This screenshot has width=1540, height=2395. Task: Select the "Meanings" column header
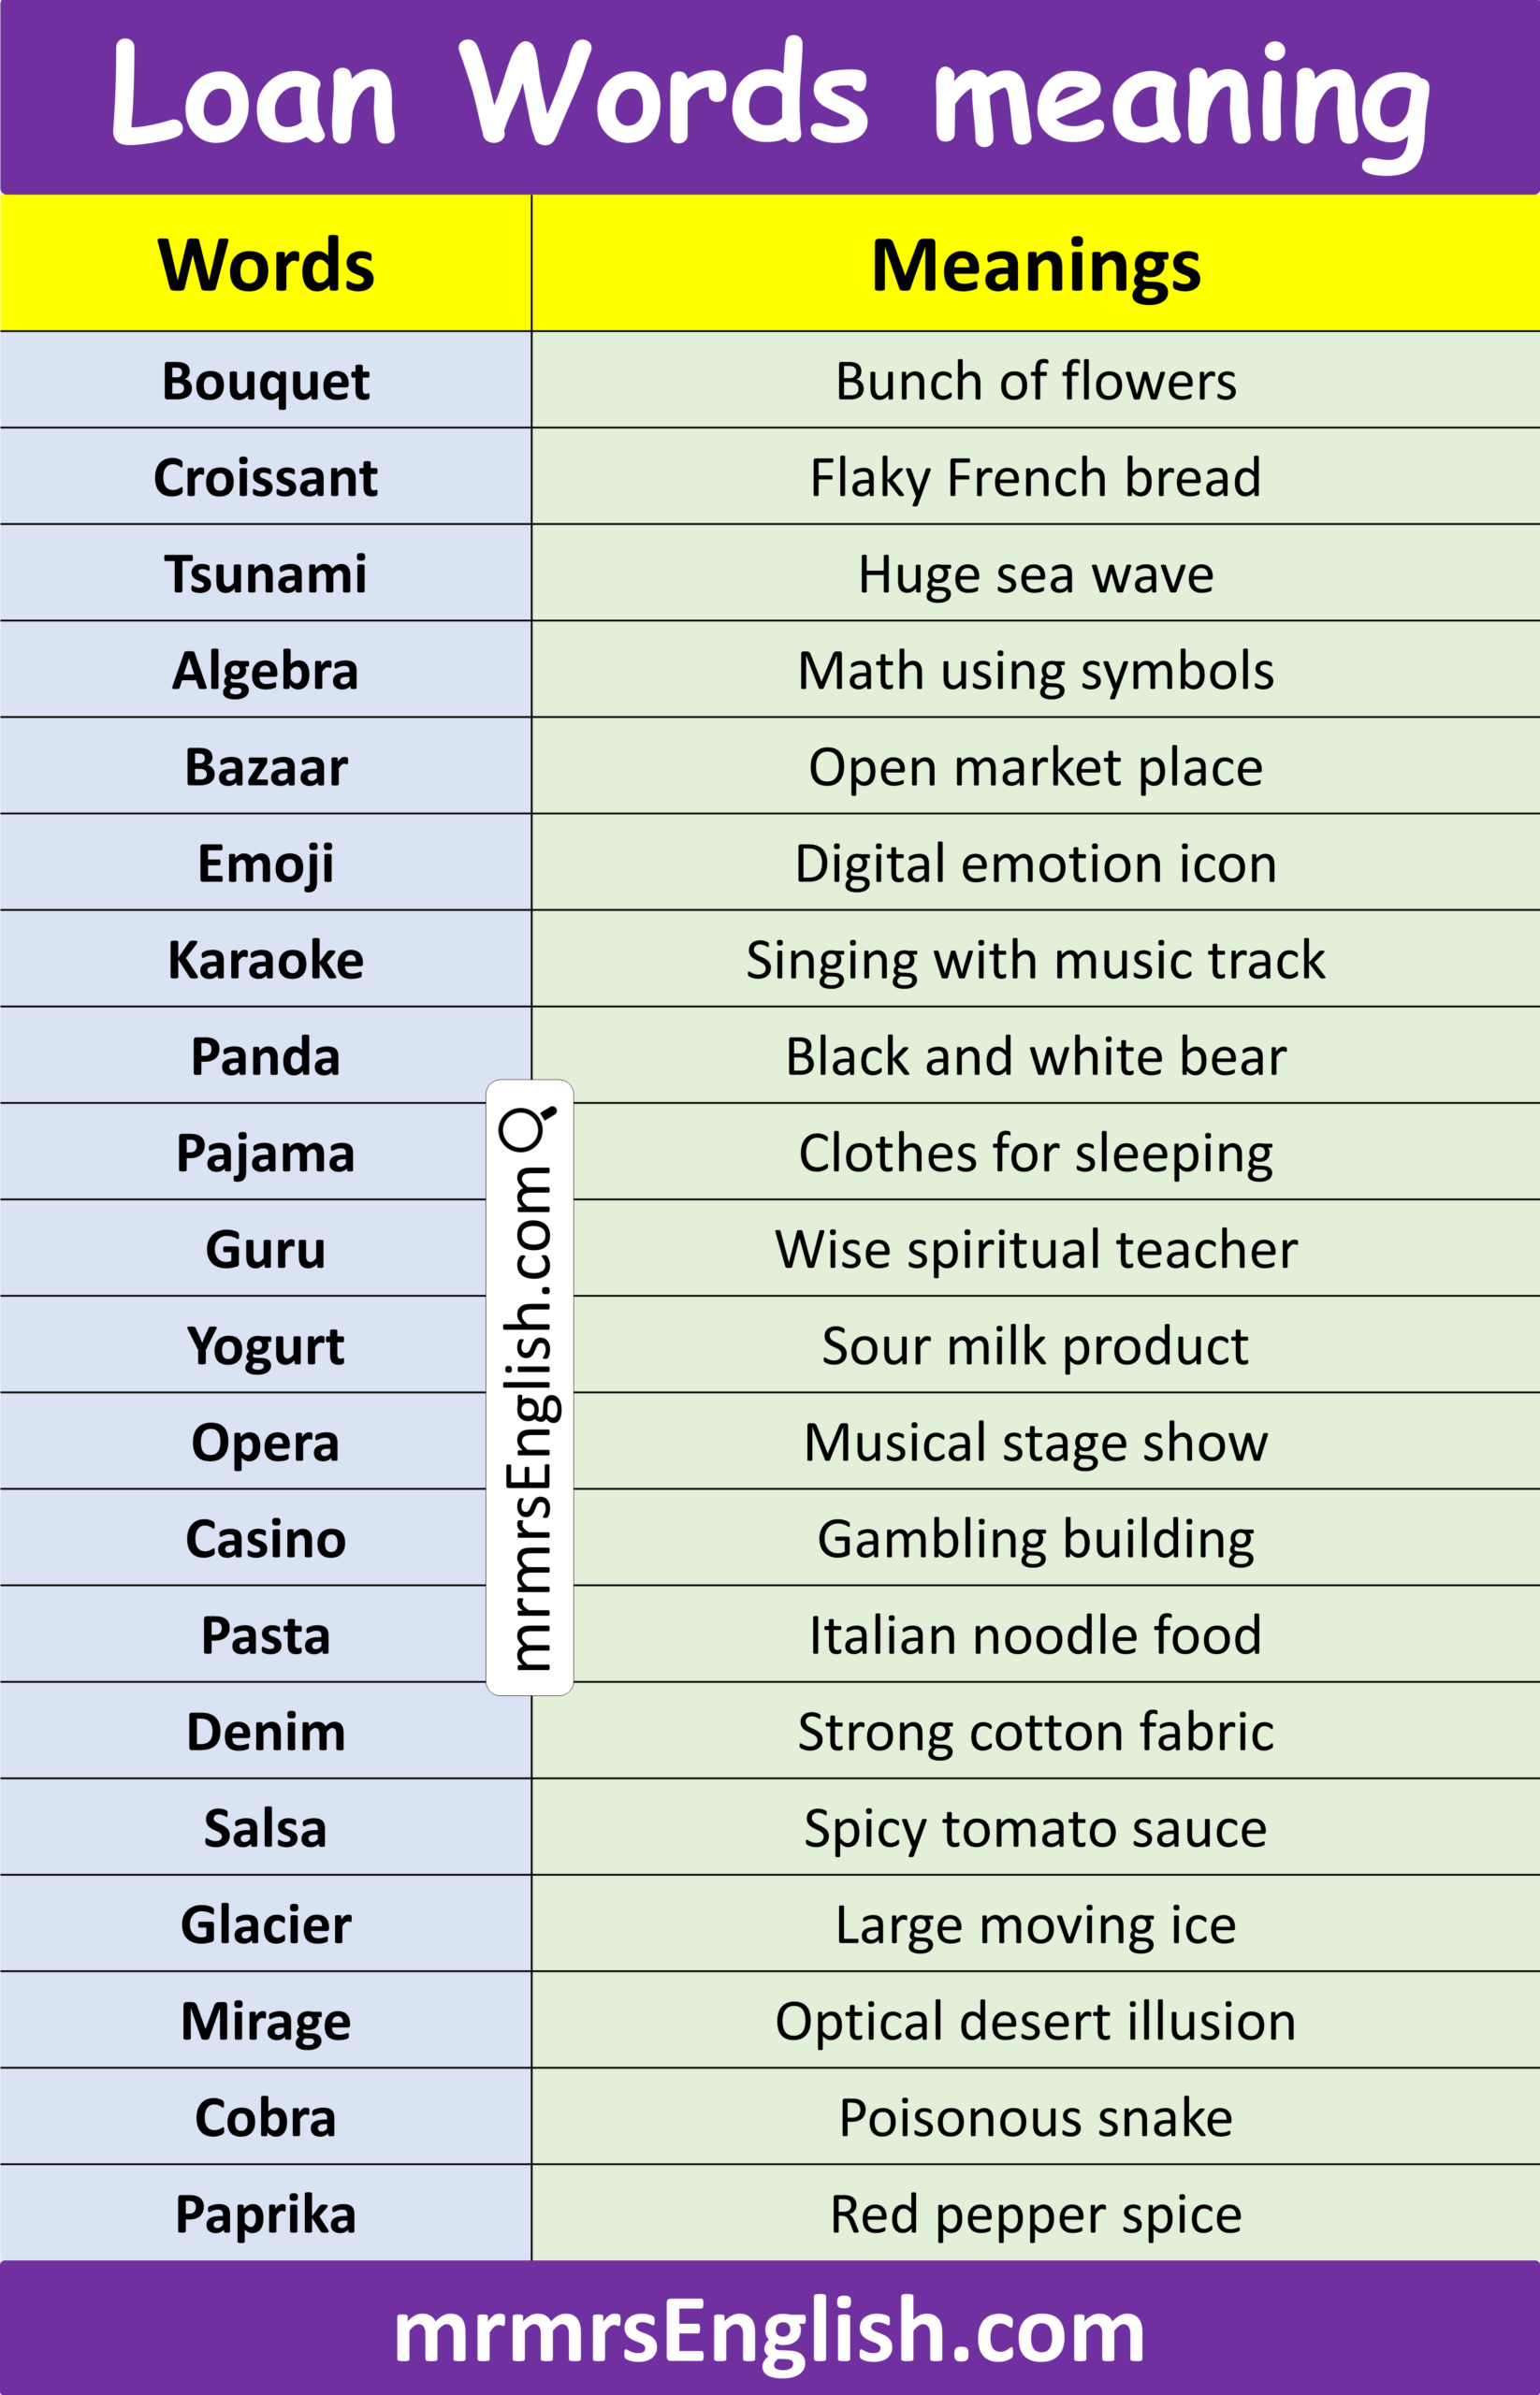click(1035, 265)
